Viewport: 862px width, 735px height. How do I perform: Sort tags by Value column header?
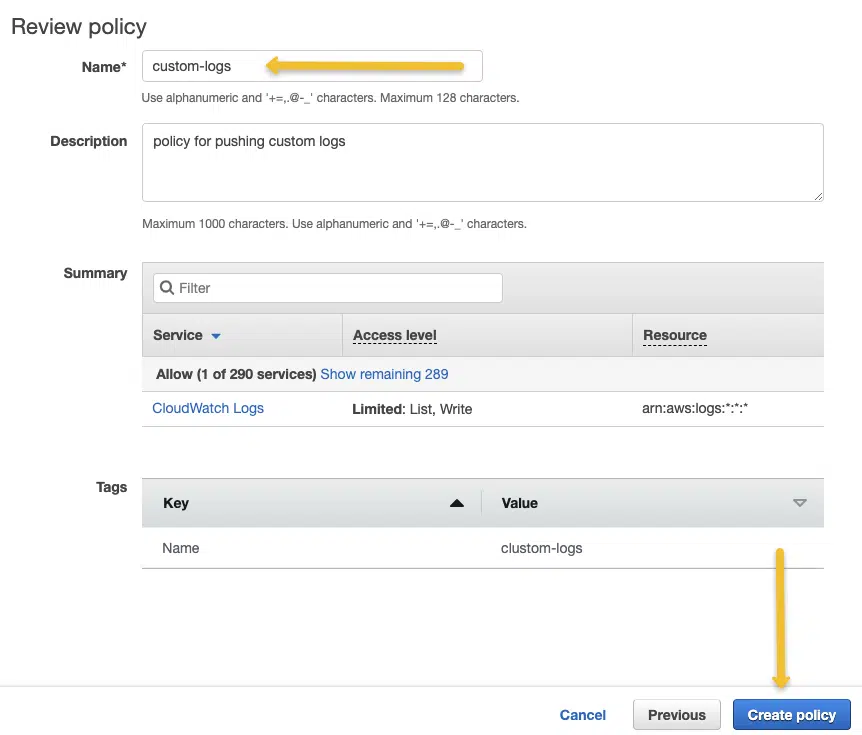520,503
